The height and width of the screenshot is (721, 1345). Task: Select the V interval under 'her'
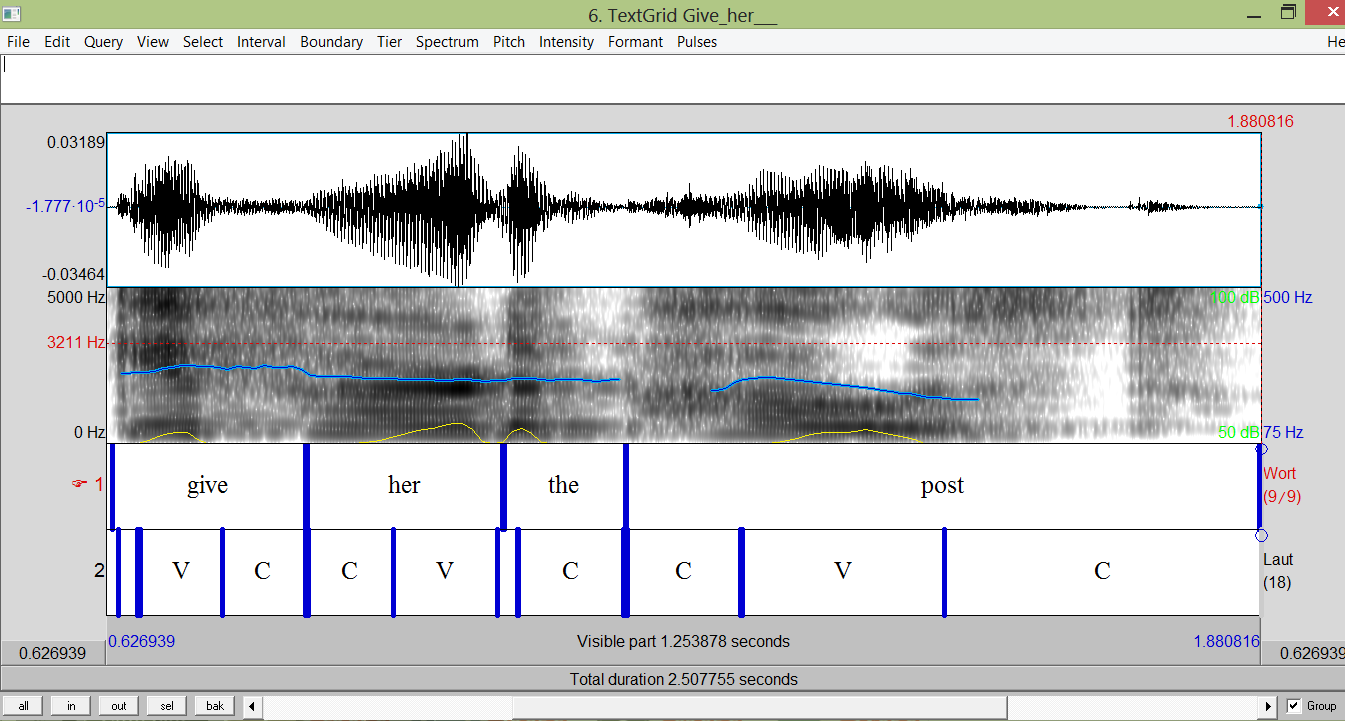click(445, 572)
